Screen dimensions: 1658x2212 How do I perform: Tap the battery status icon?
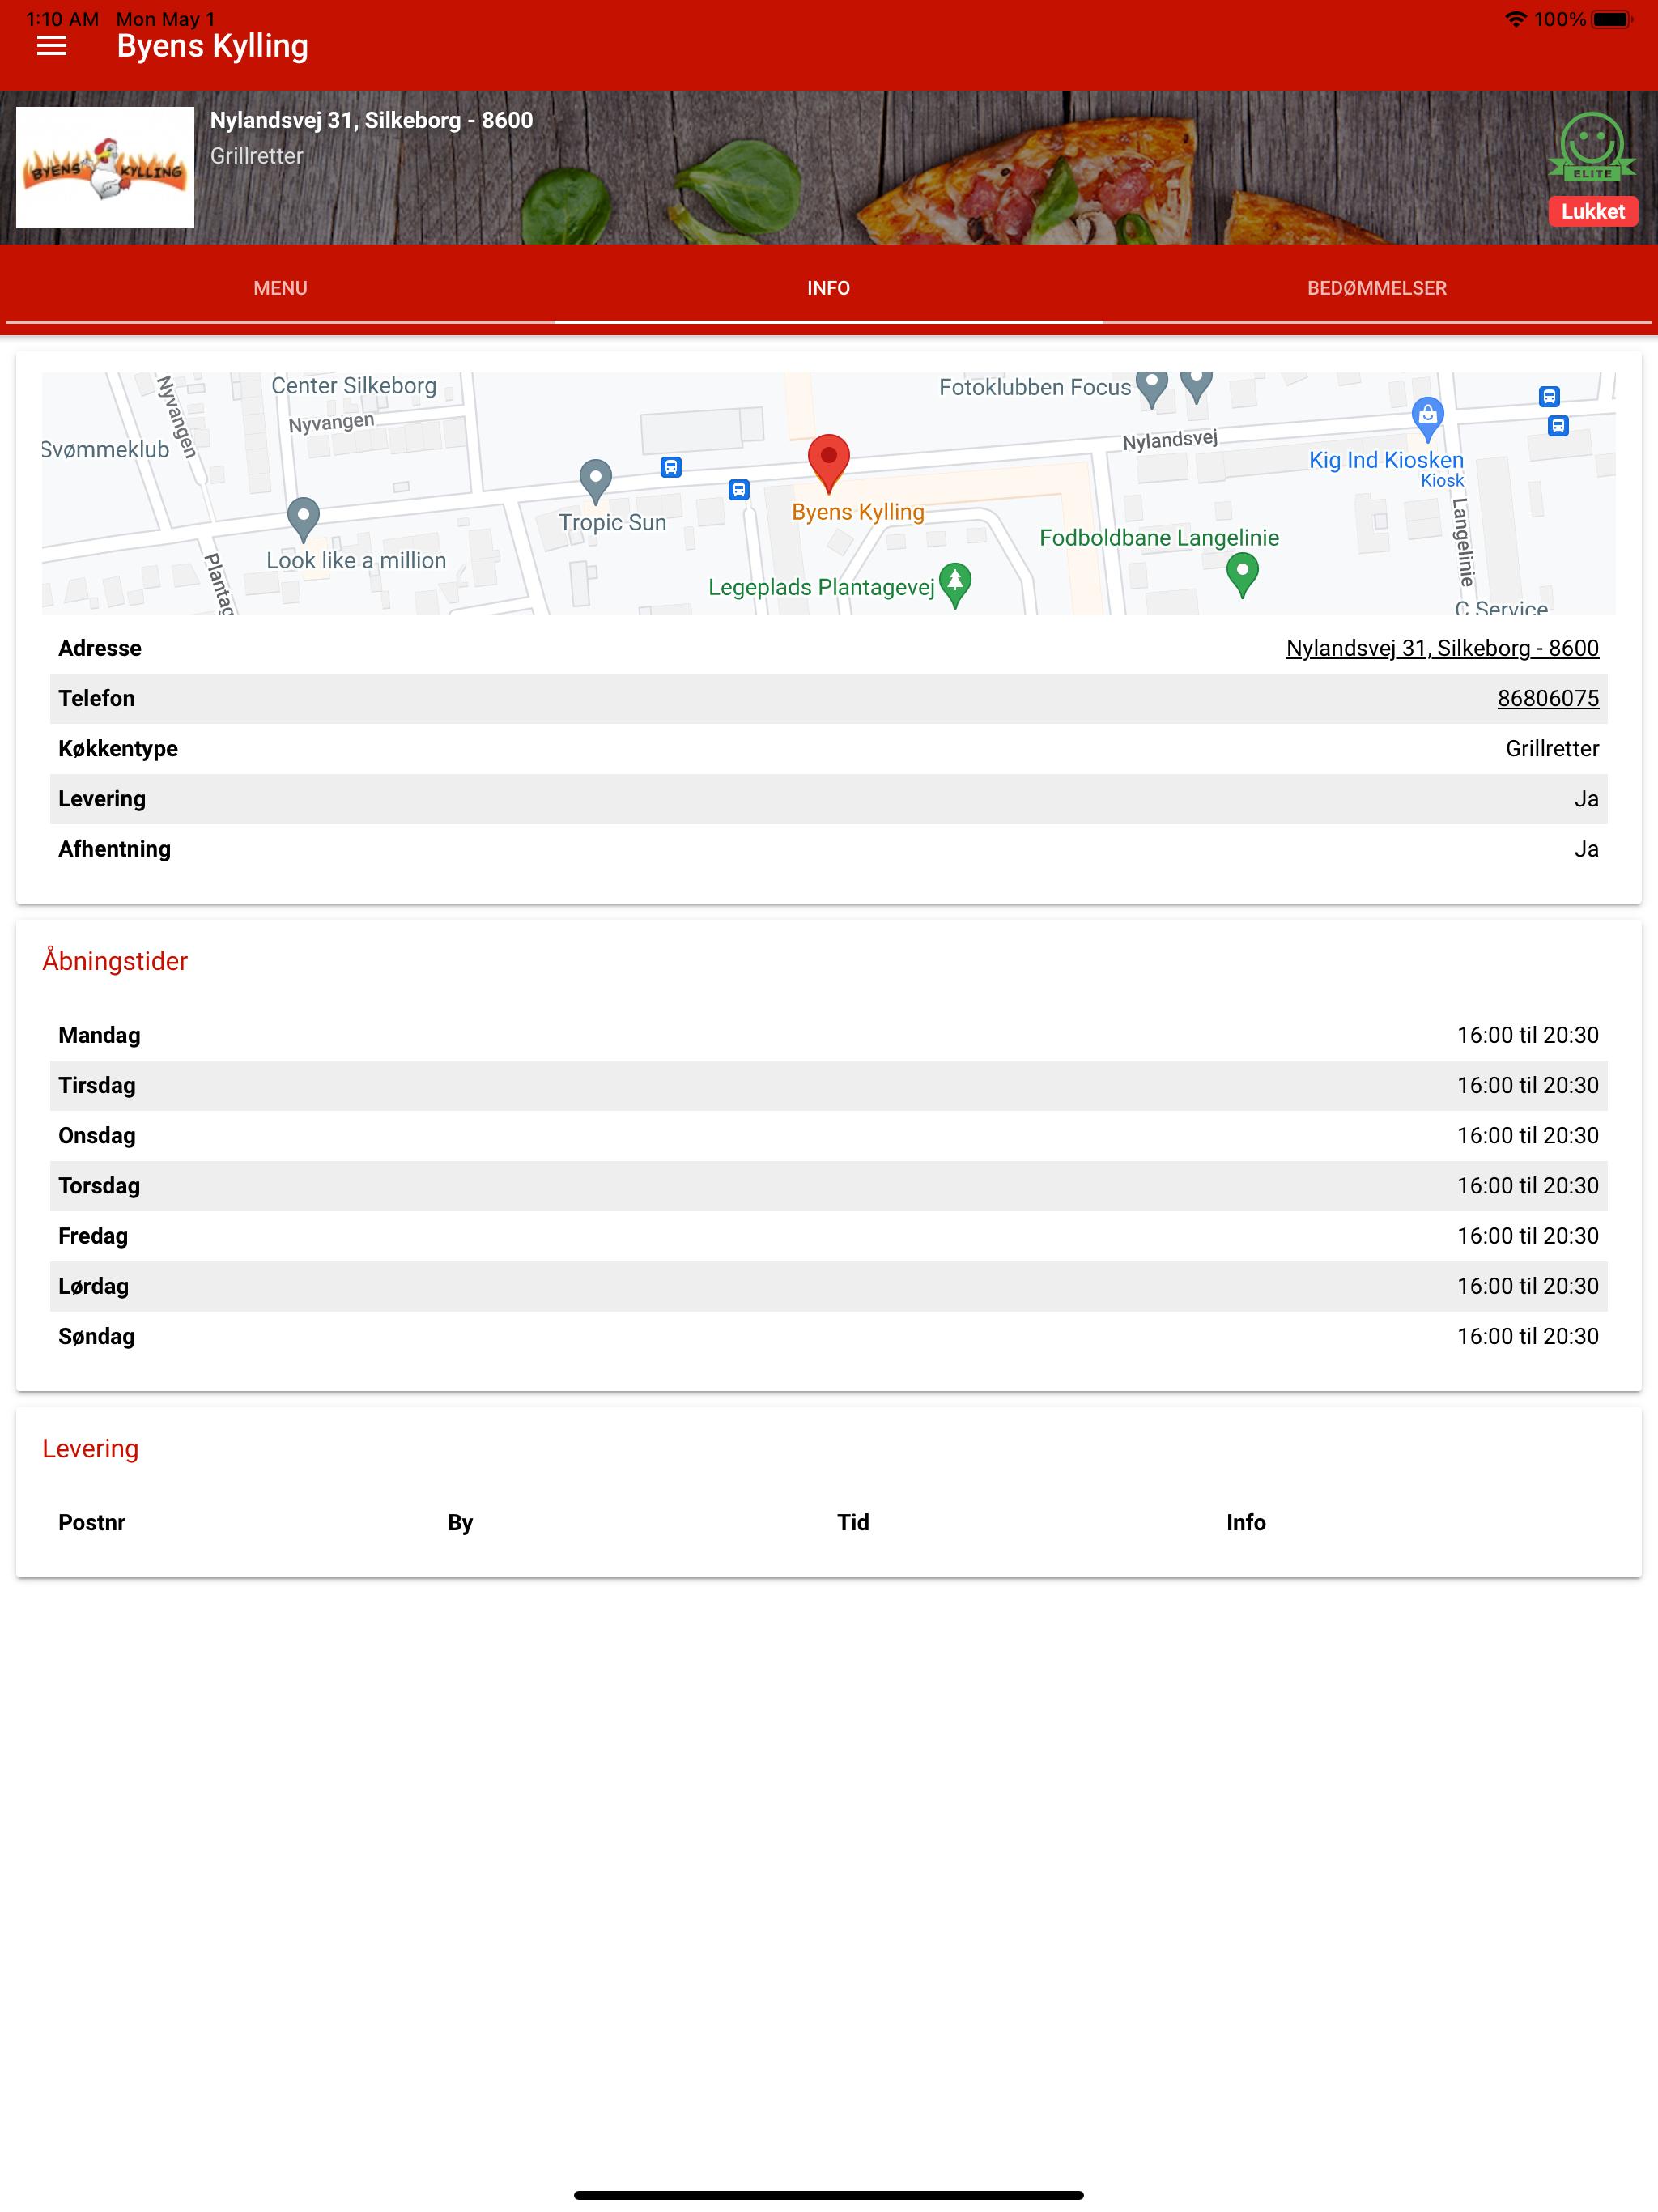coord(1611,19)
